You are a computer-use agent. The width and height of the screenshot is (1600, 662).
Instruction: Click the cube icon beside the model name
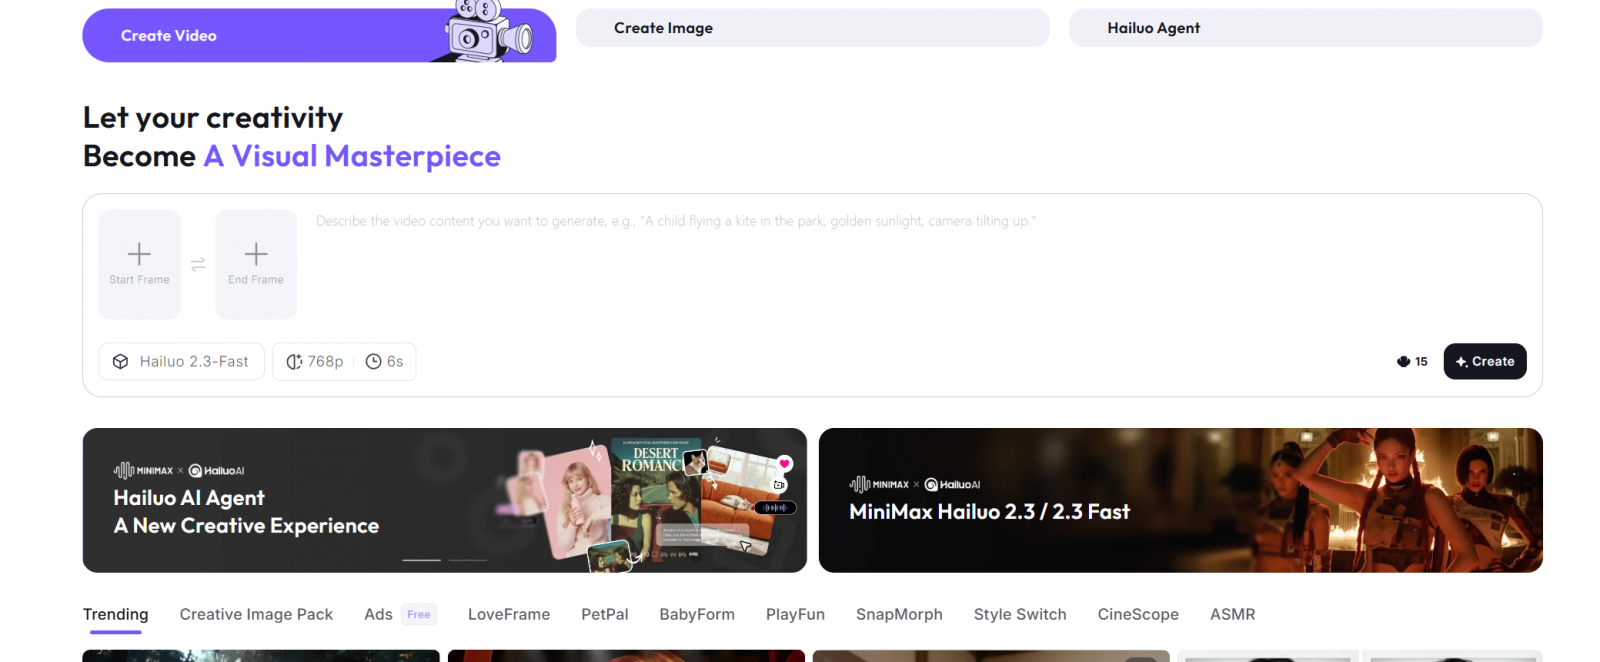[120, 362]
